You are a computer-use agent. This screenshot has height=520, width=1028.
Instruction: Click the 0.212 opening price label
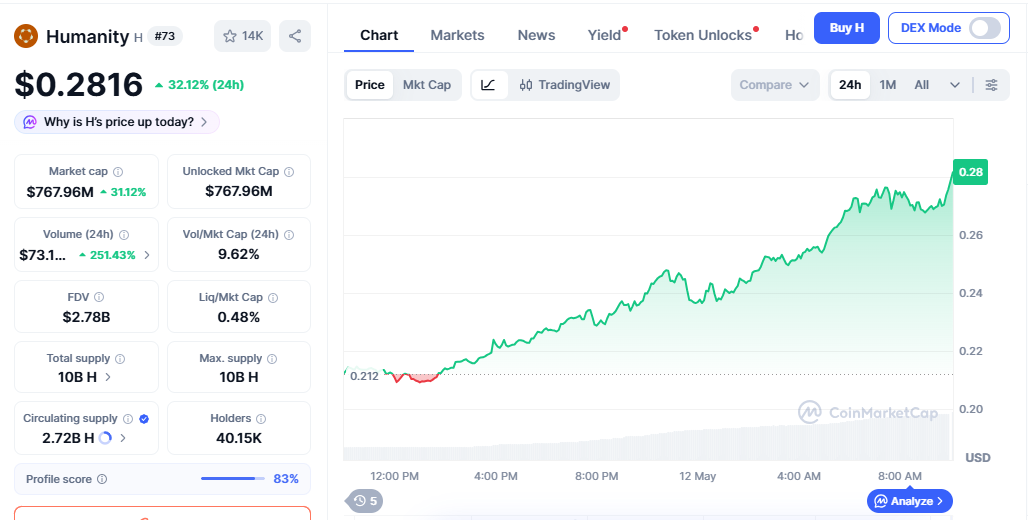[x=364, y=376]
